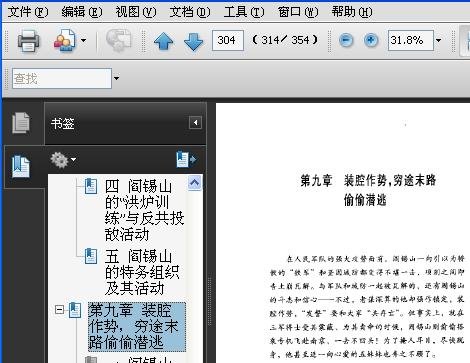Image resolution: width=470 pixels, height=363 pixels.
Task: Click the new bookmark icon
Action: pyautogui.click(x=186, y=159)
